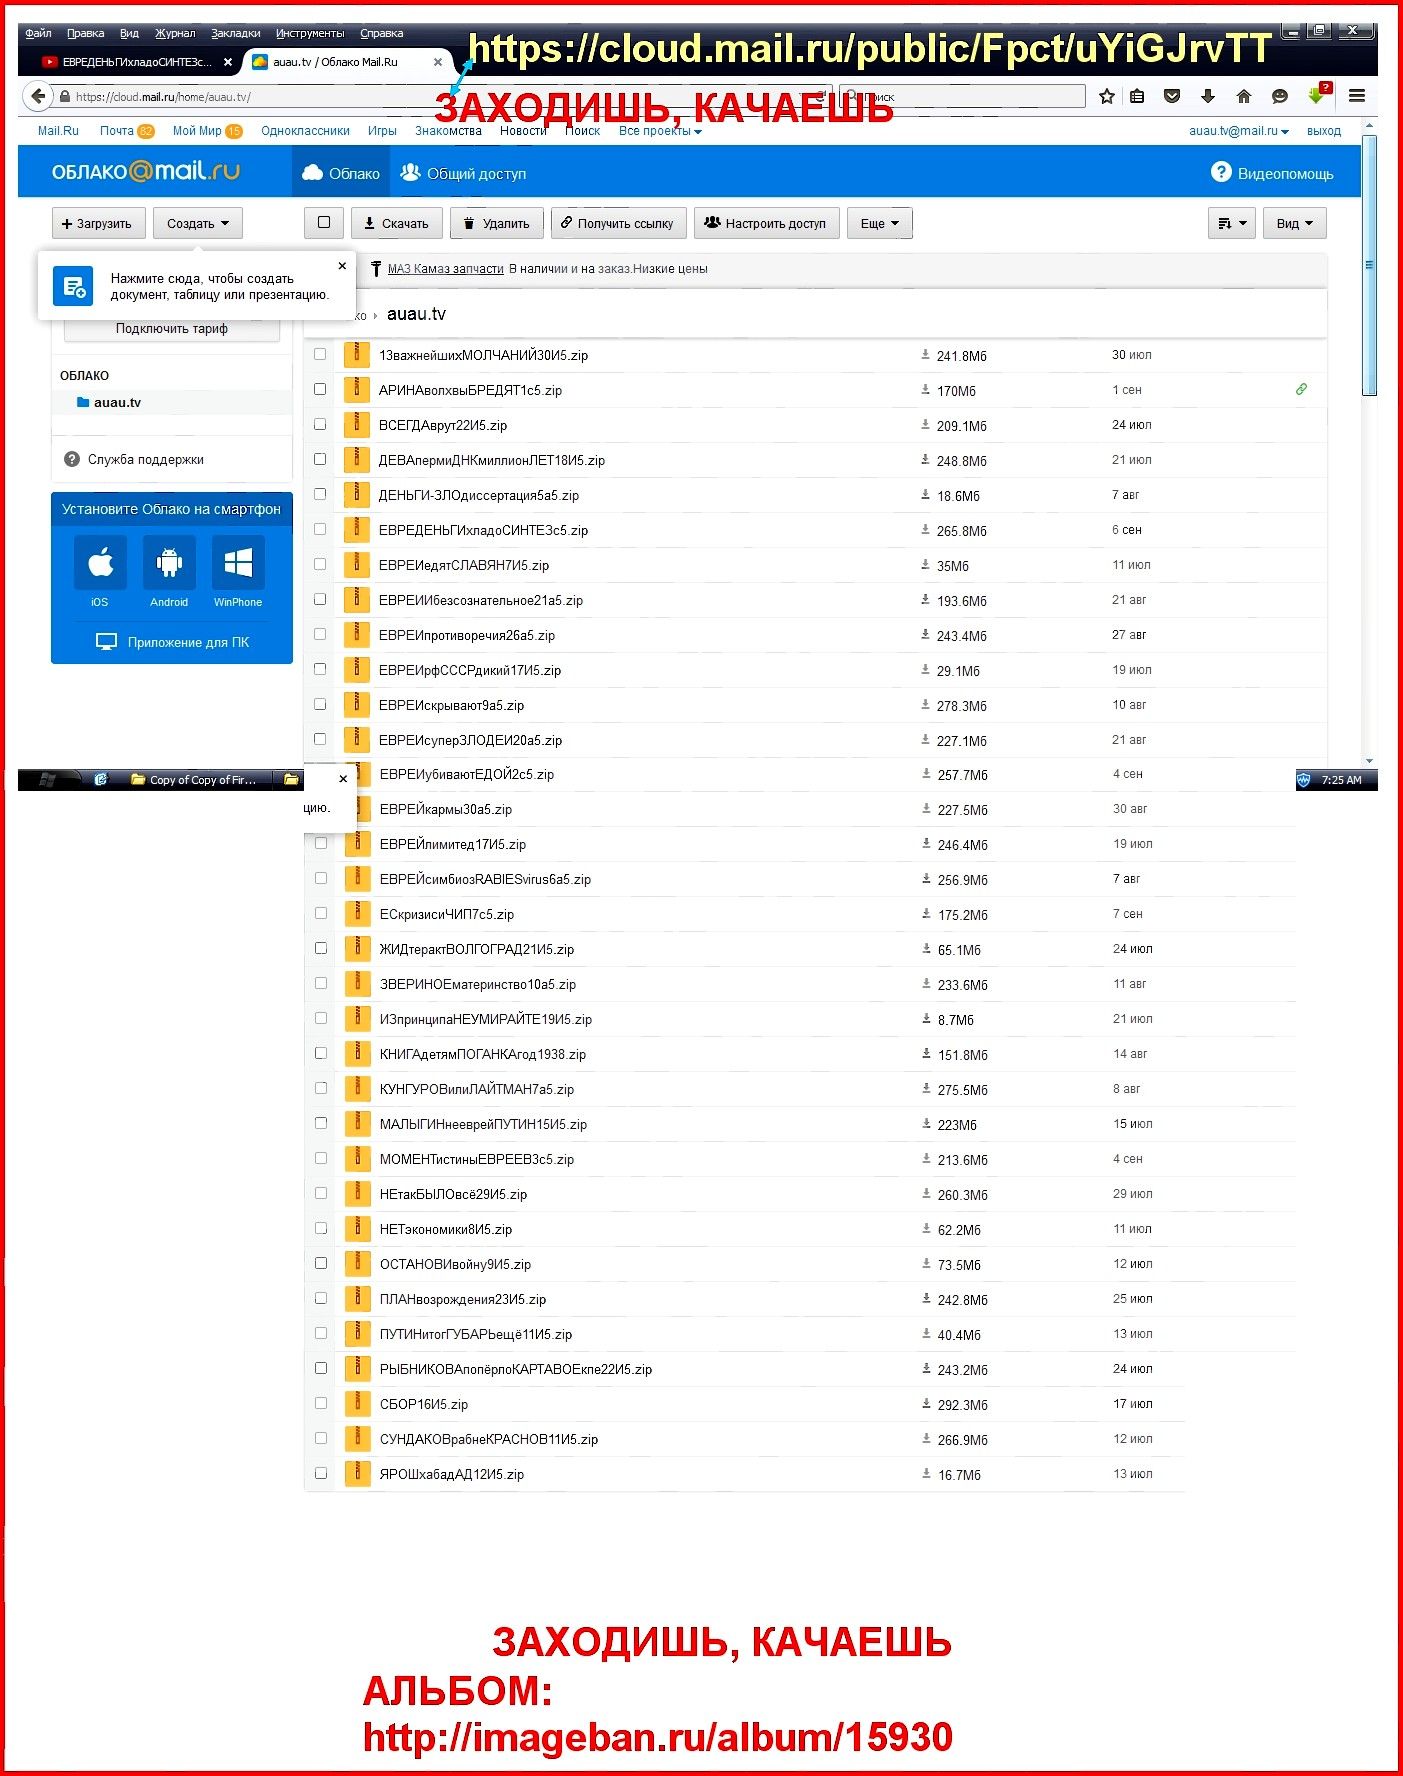The image size is (1403, 1776).
Task: Open the hamburger menu icon
Action: (x=1357, y=96)
